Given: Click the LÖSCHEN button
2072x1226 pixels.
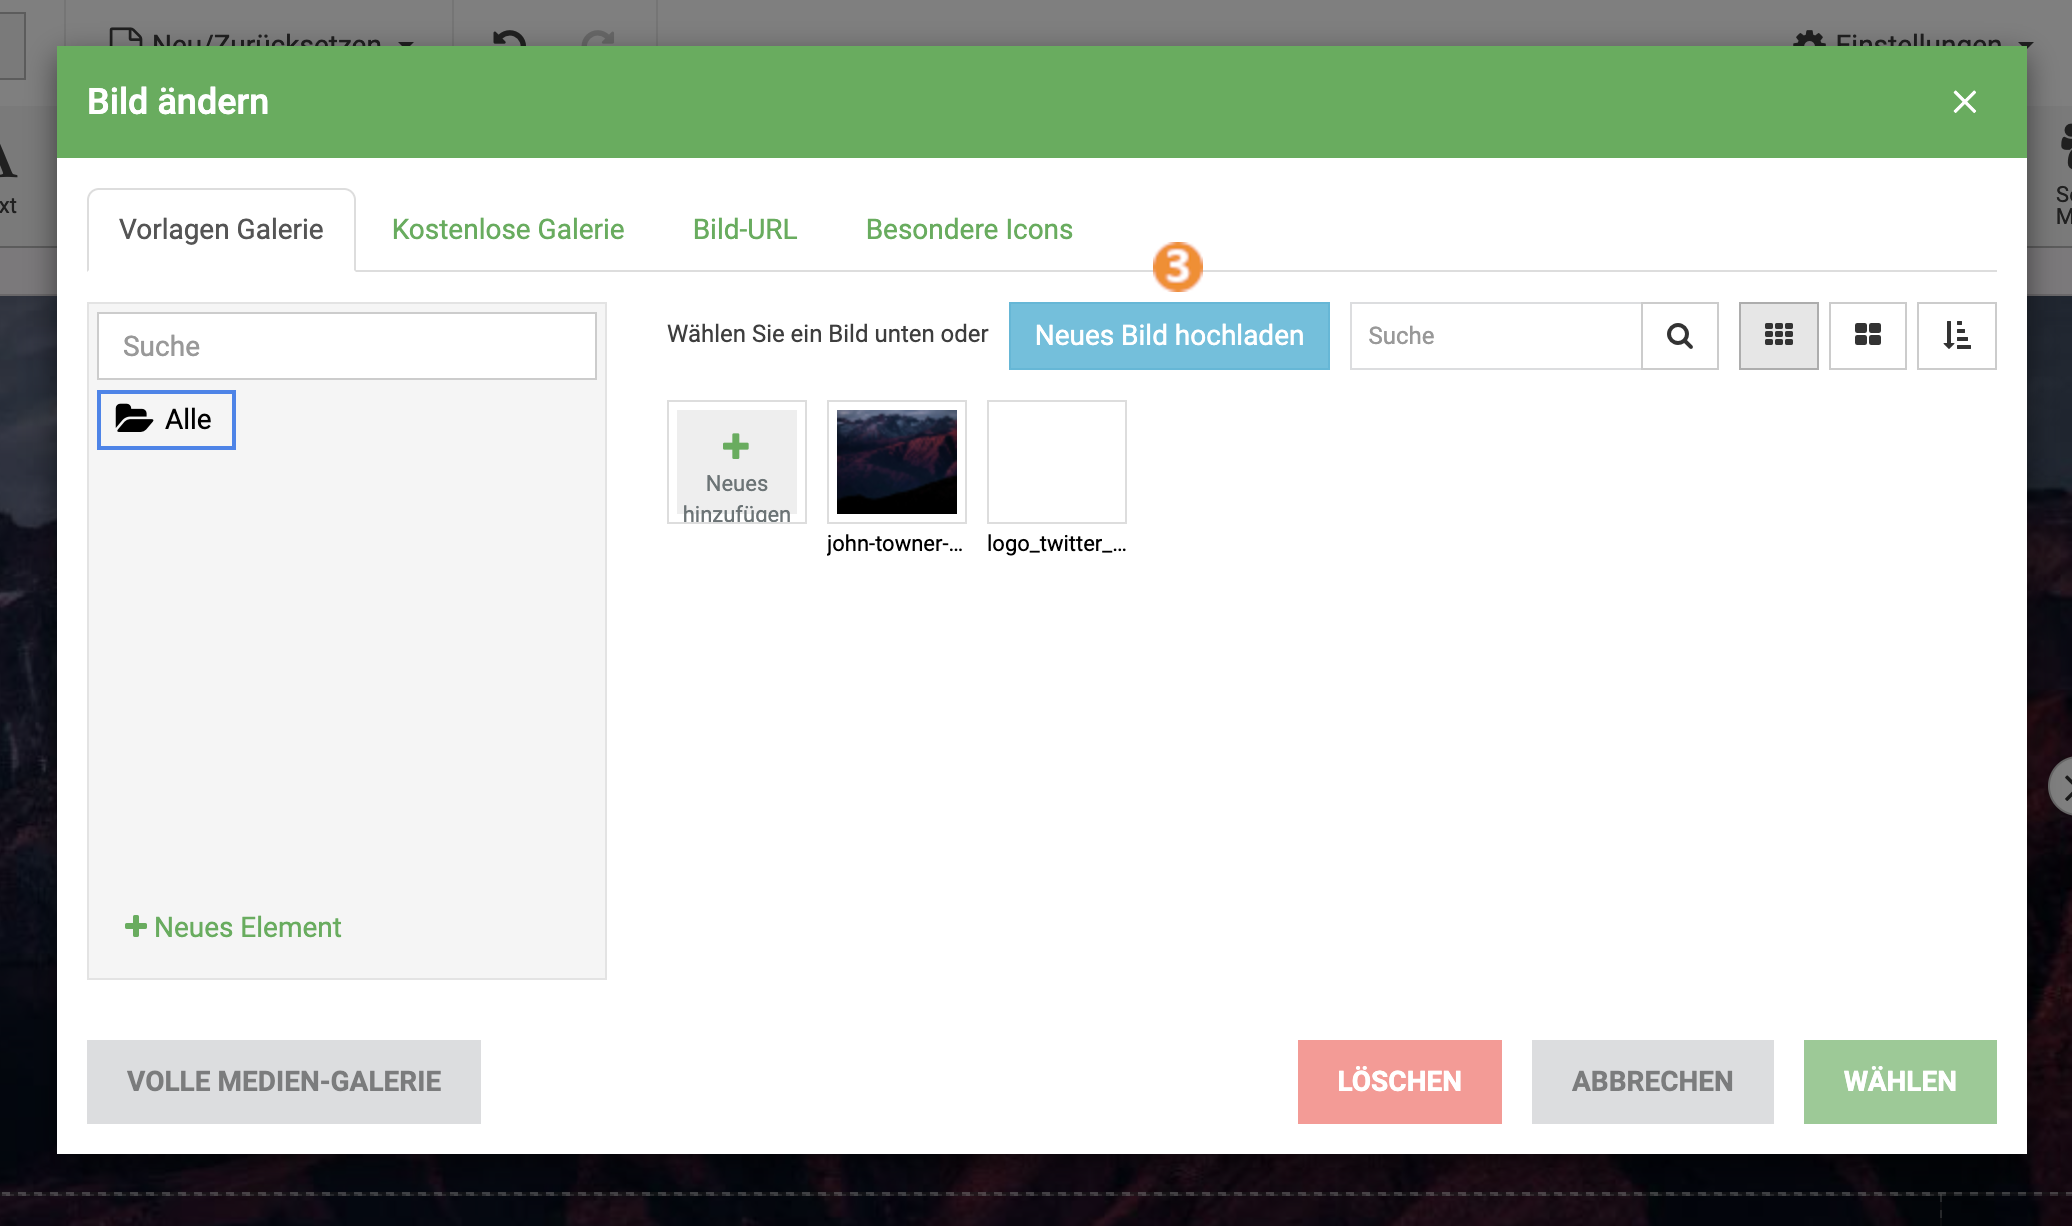Looking at the screenshot, I should (1399, 1081).
